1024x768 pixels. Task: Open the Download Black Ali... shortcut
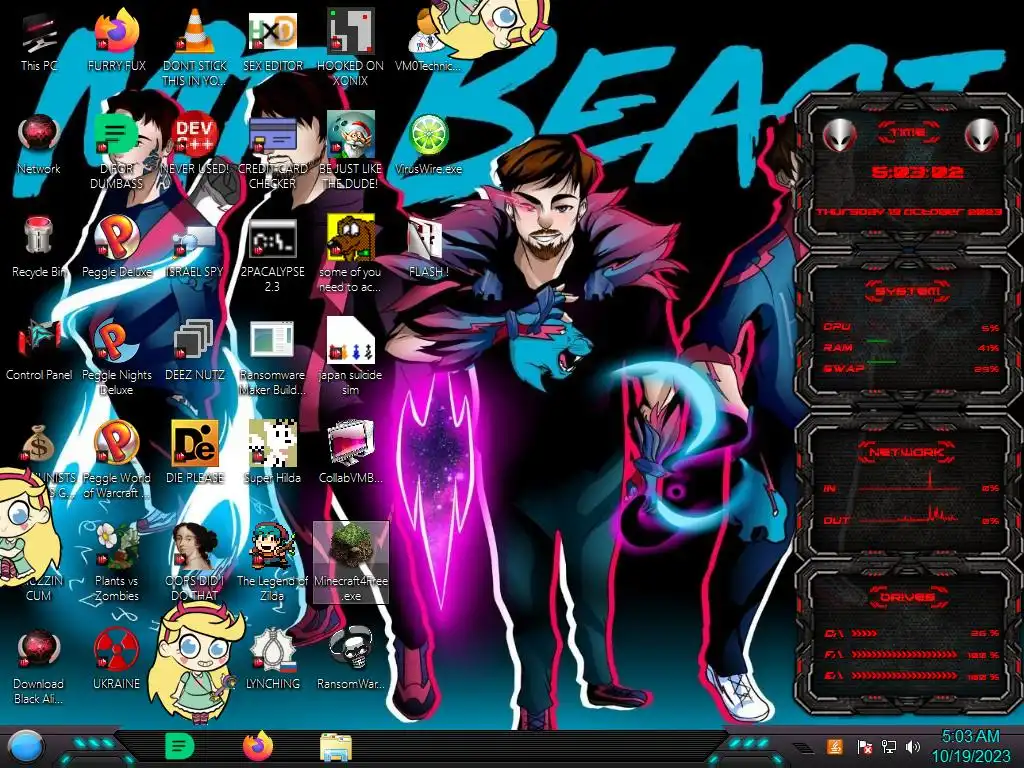pos(39,666)
